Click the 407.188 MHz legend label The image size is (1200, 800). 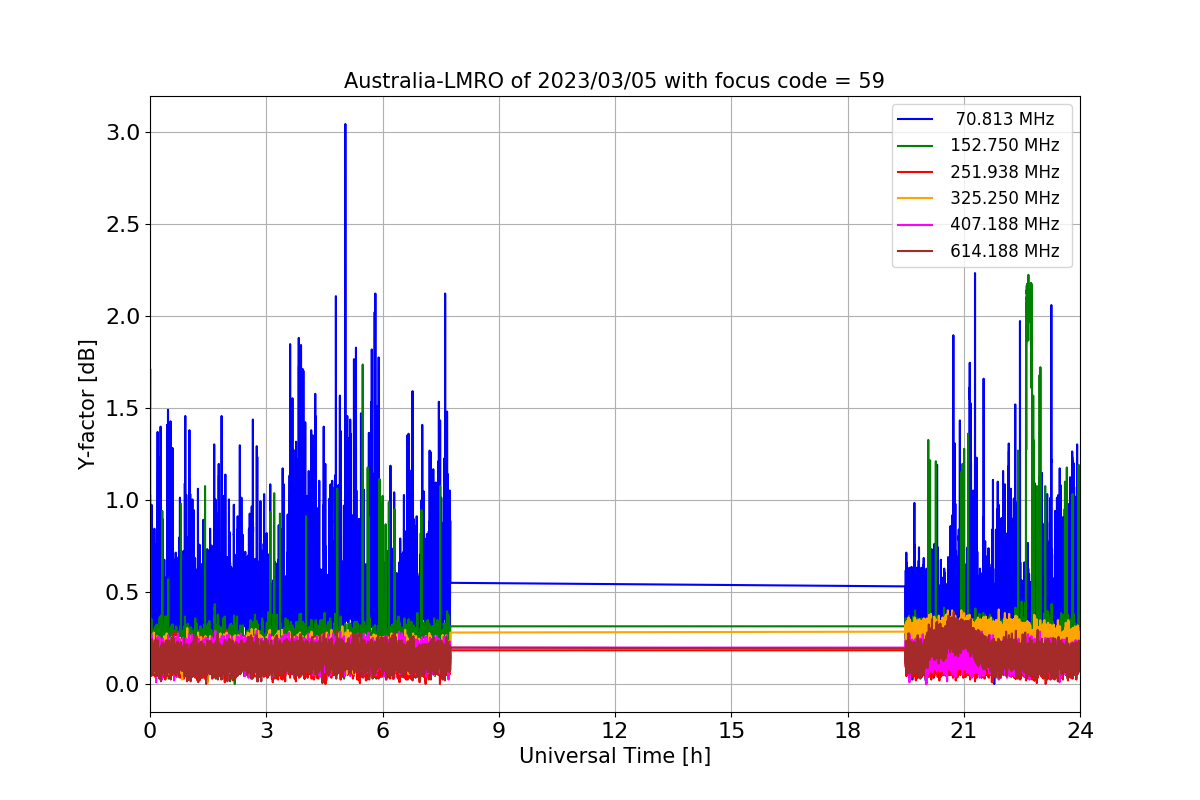coord(1005,225)
